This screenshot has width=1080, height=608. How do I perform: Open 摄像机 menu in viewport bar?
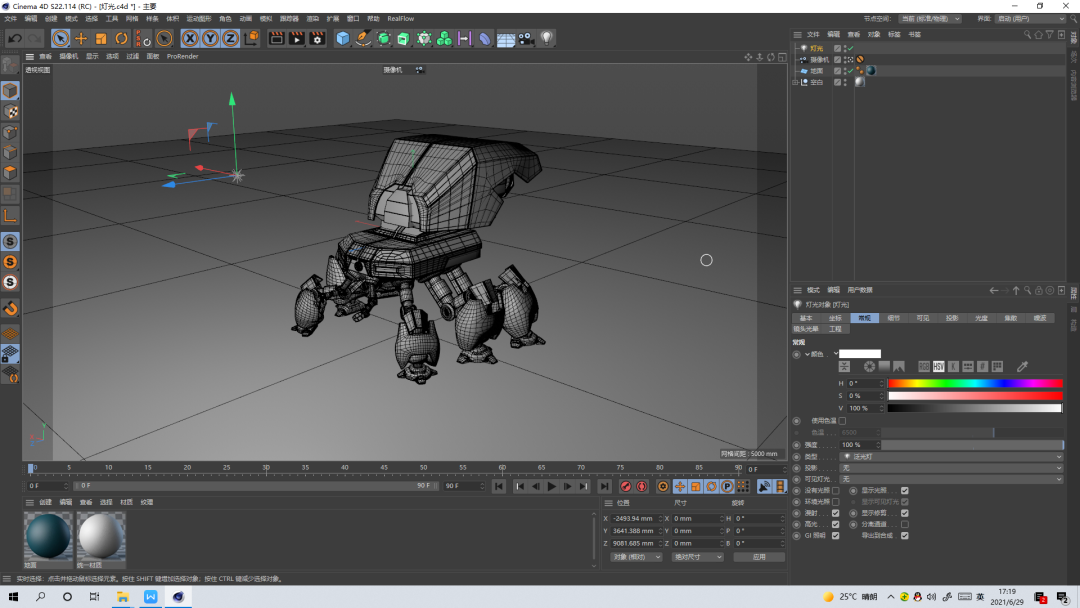[68, 56]
